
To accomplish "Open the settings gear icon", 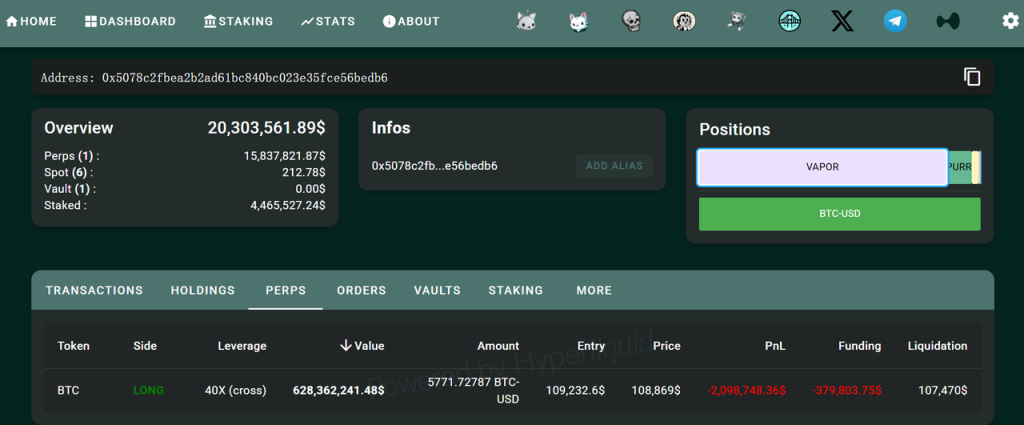I will pyautogui.click(x=1010, y=21).
